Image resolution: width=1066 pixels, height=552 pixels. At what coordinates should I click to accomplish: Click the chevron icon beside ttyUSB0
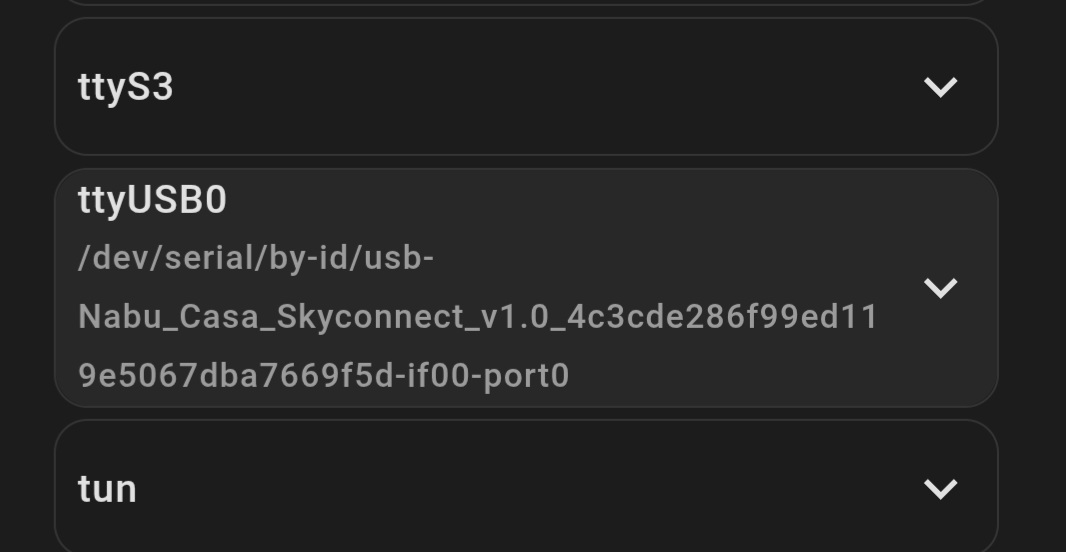click(x=940, y=288)
